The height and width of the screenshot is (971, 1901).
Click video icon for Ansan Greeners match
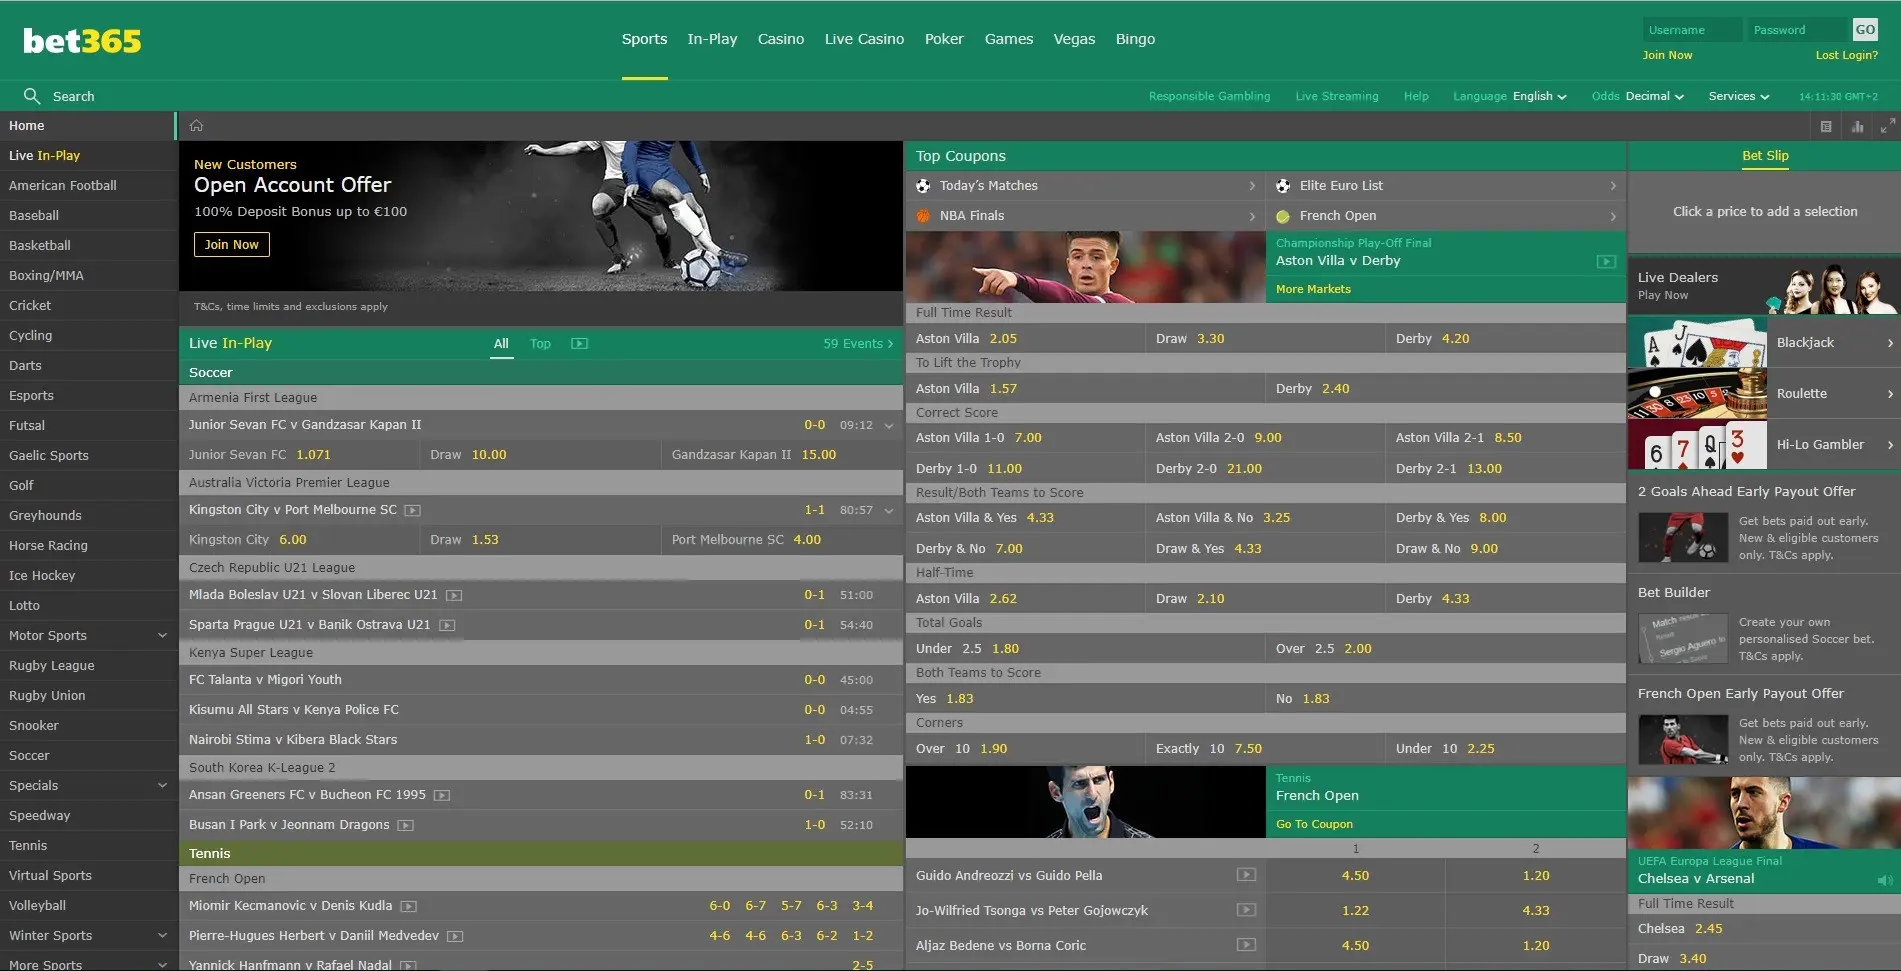click(442, 795)
